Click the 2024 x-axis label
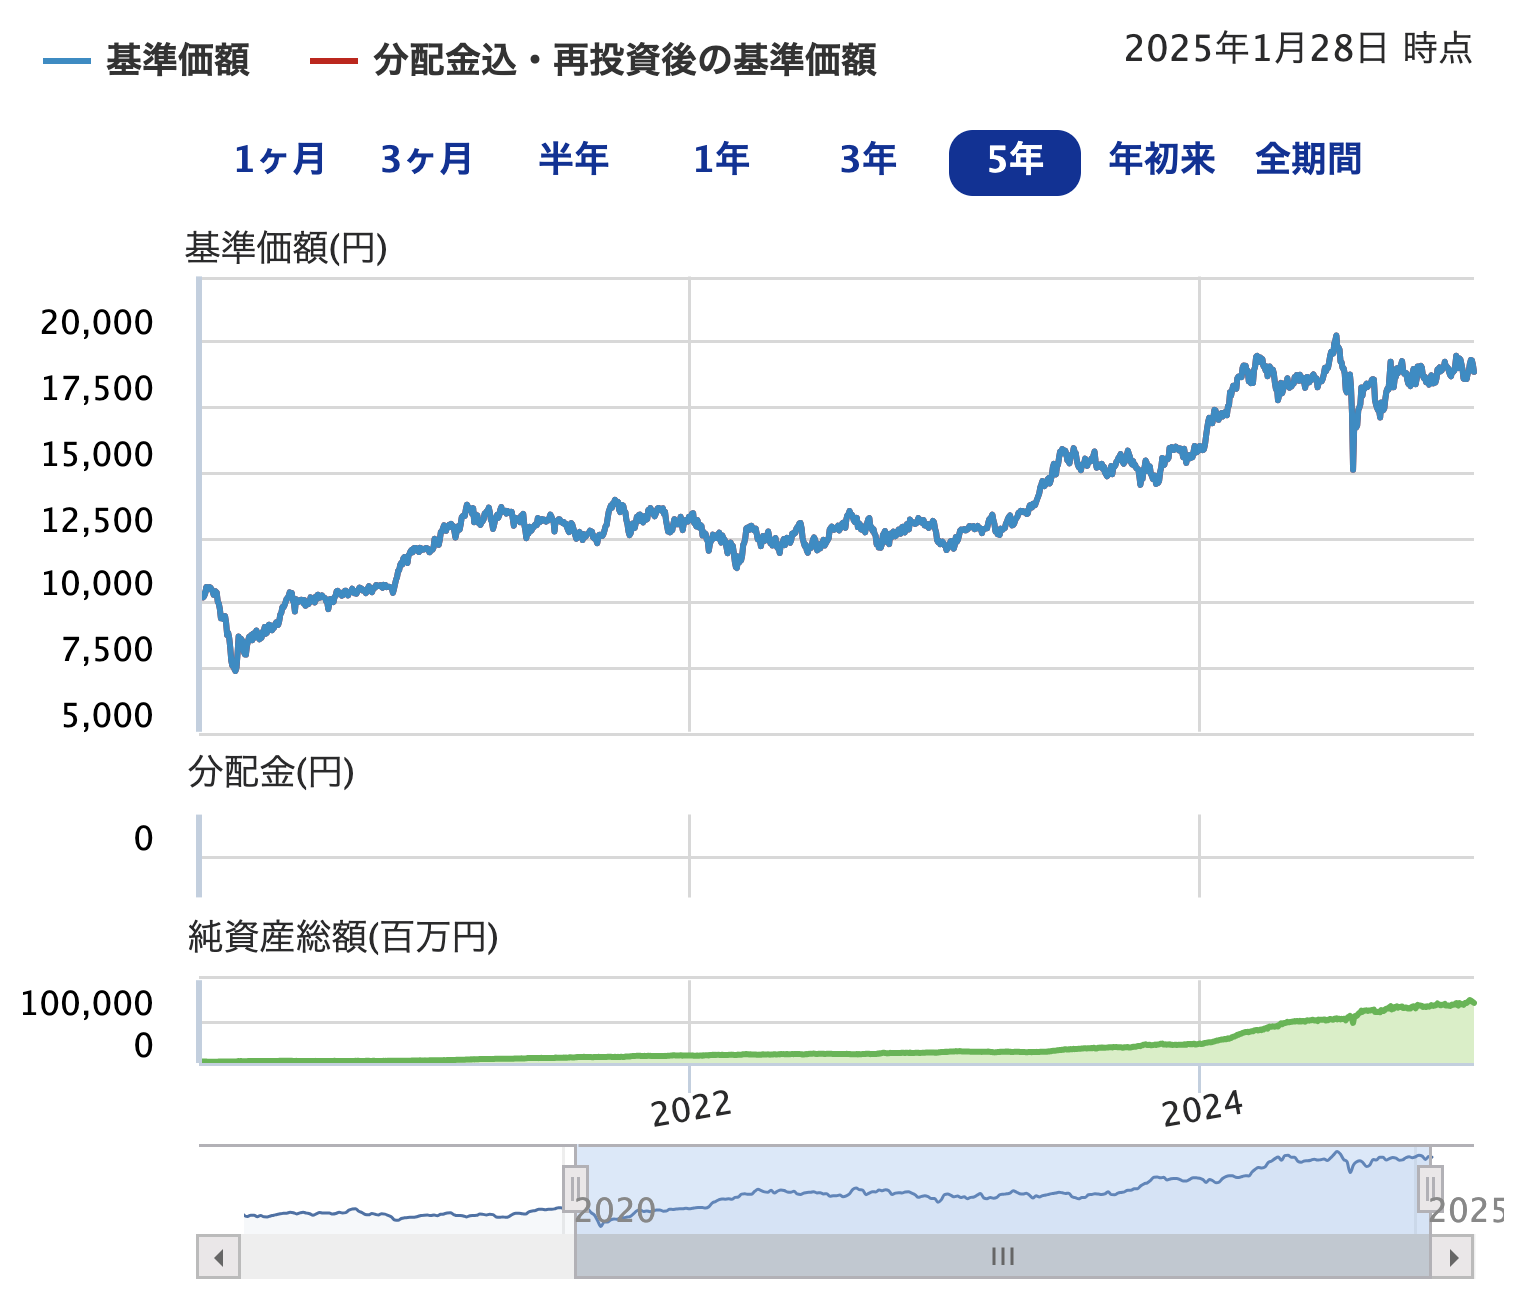The height and width of the screenshot is (1306, 1532). (1201, 1109)
